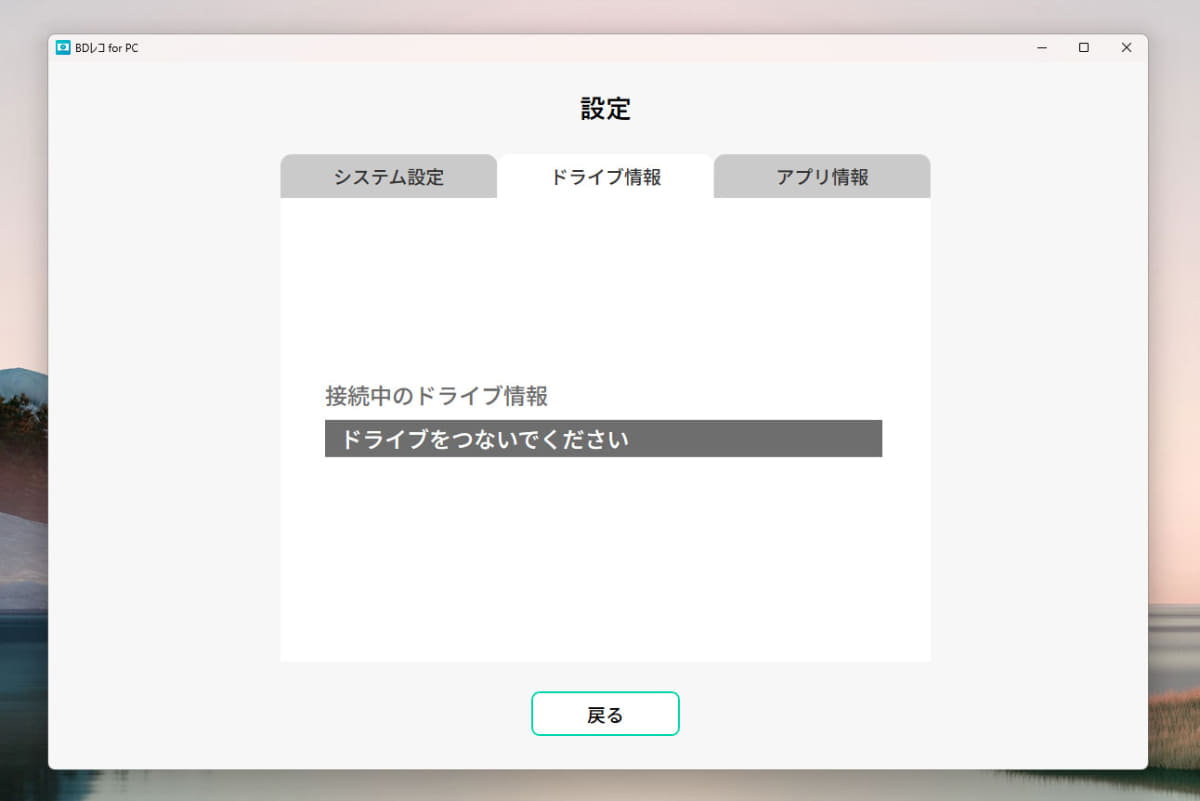Close the BDレコ for PC window
Screen dimensions: 1200x801
tap(1126, 47)
